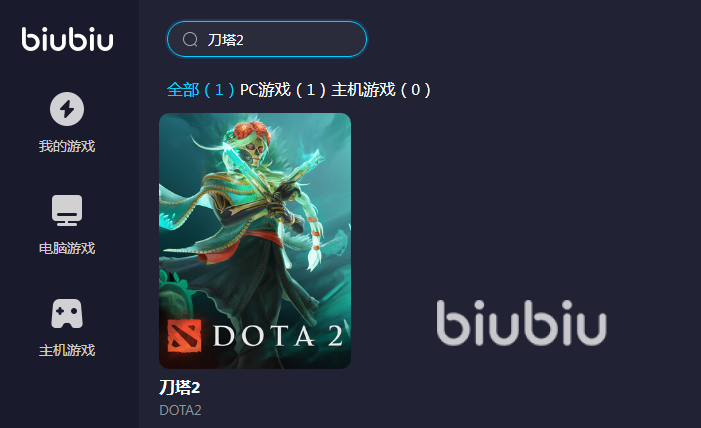Screen dimensions: 701x428
Task: Click the DOTA 2 wordmark on the cover
Action: [278, 336]
